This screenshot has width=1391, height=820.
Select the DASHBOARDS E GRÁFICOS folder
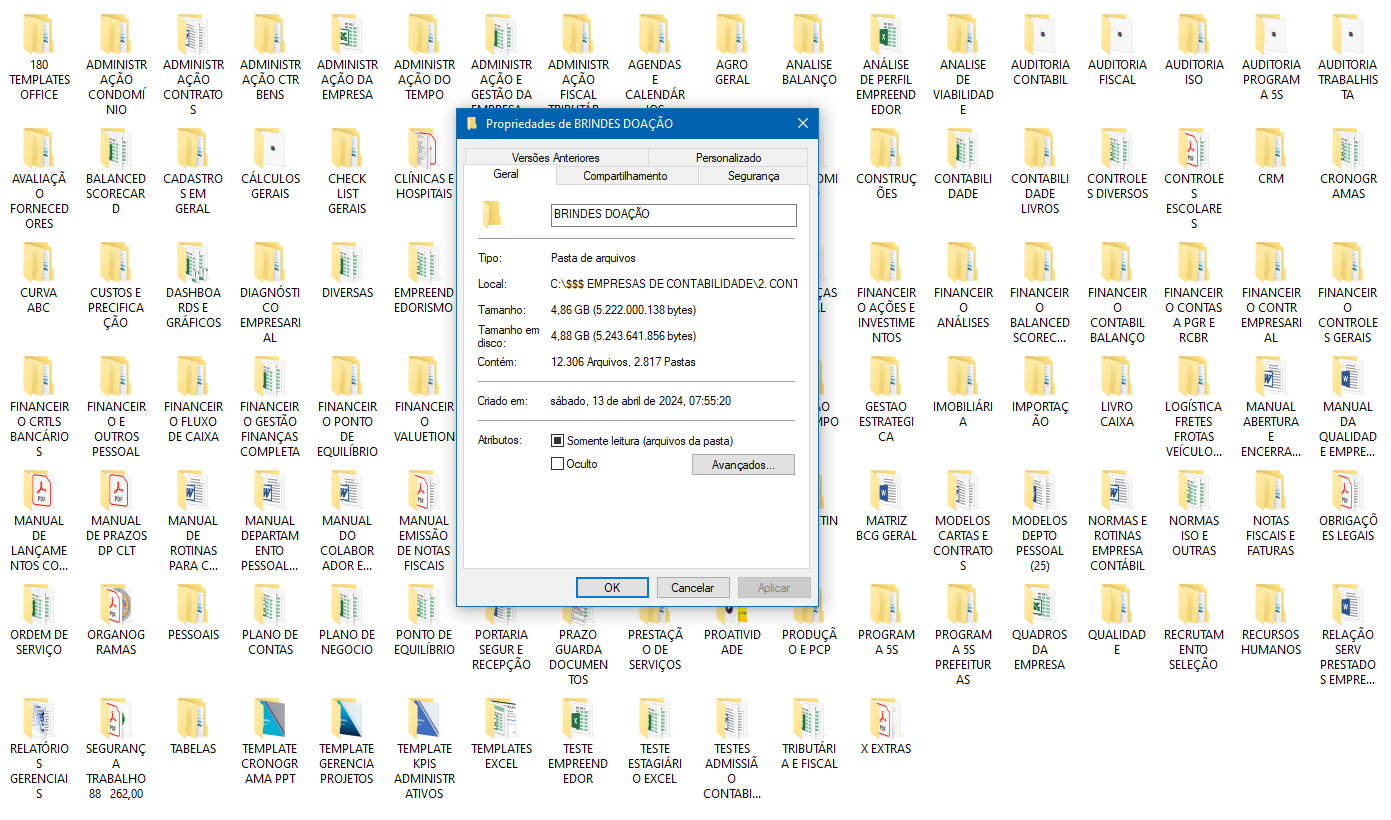[x=193, y=263]
